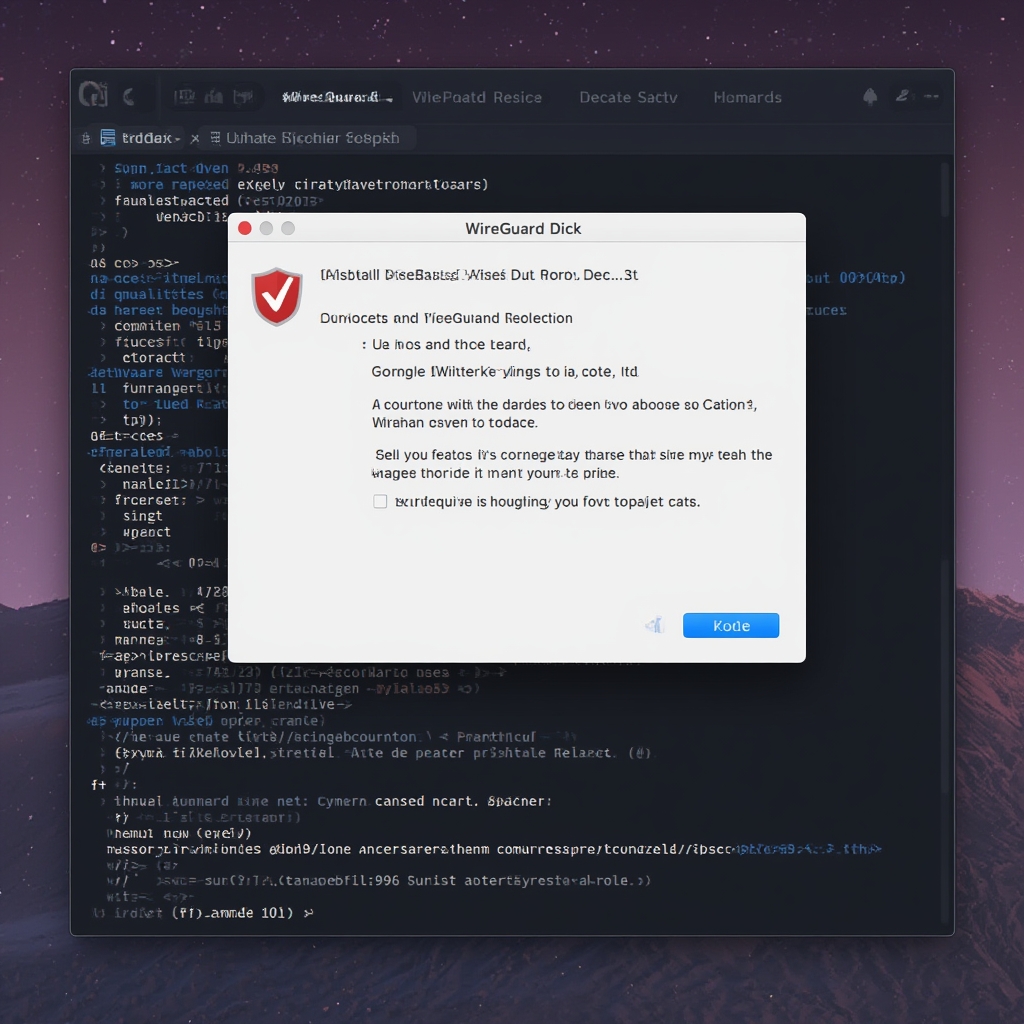Screen dimensions: 1024x1024
Task: Click the notification bell icon in the toolbar
Action: tap(869, 96)
